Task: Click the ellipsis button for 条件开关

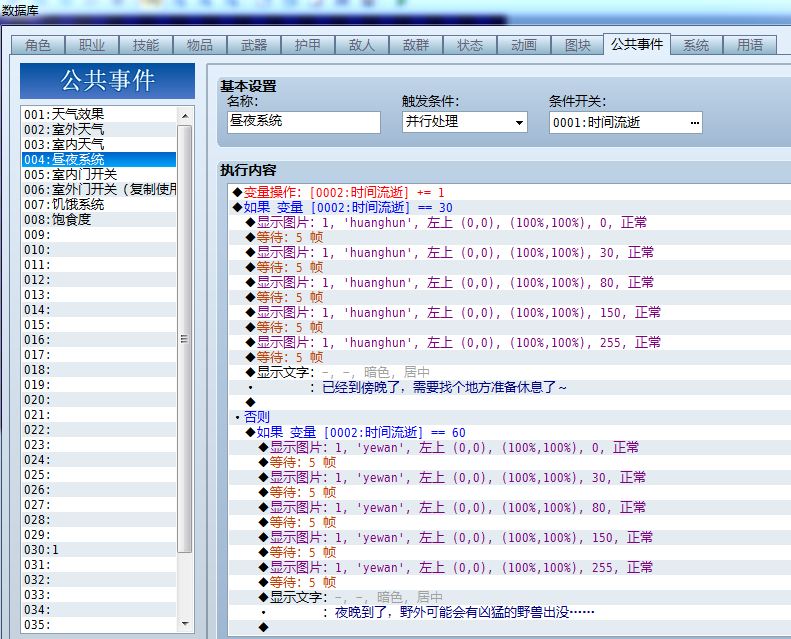Action: click(x=695, y=123)
